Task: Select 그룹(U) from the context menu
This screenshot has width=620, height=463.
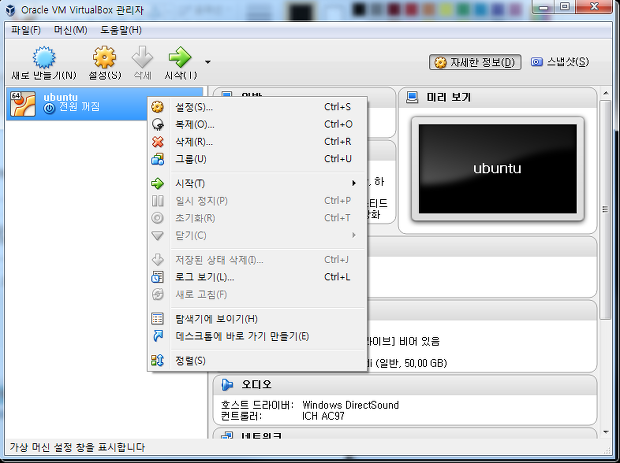Action: point(257,159)
